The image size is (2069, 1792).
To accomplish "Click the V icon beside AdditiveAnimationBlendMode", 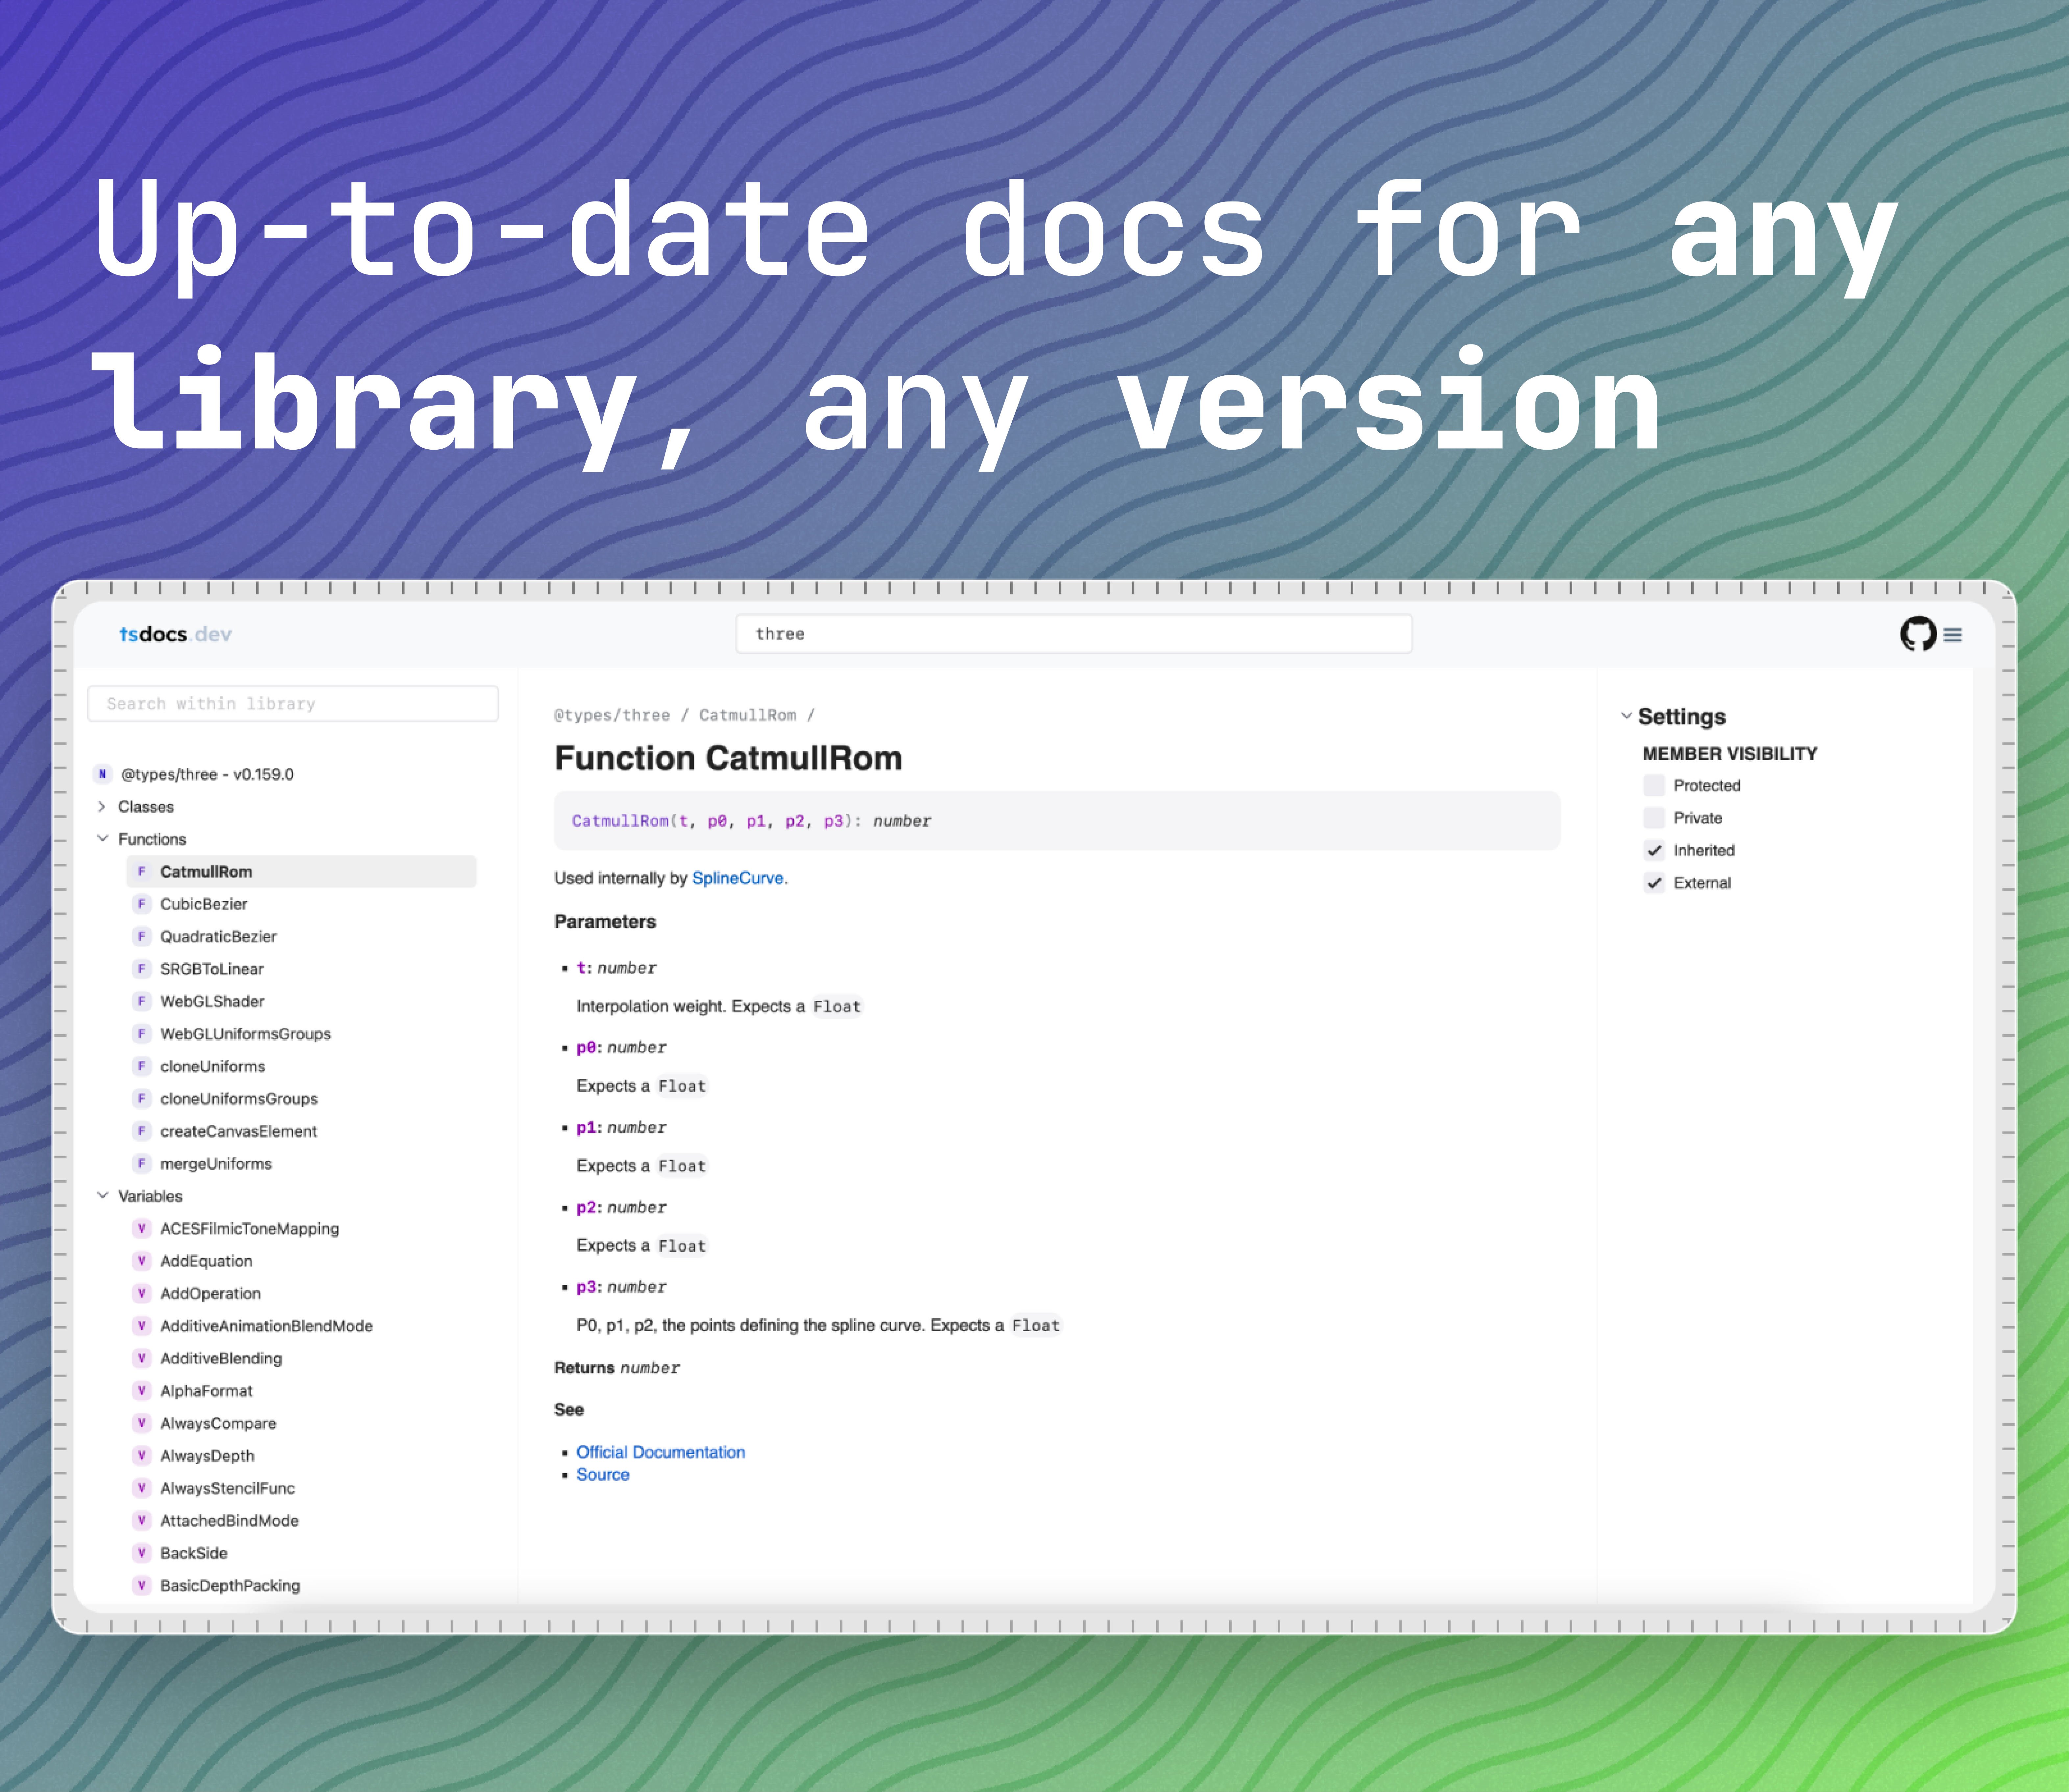I will point(142,1326).
